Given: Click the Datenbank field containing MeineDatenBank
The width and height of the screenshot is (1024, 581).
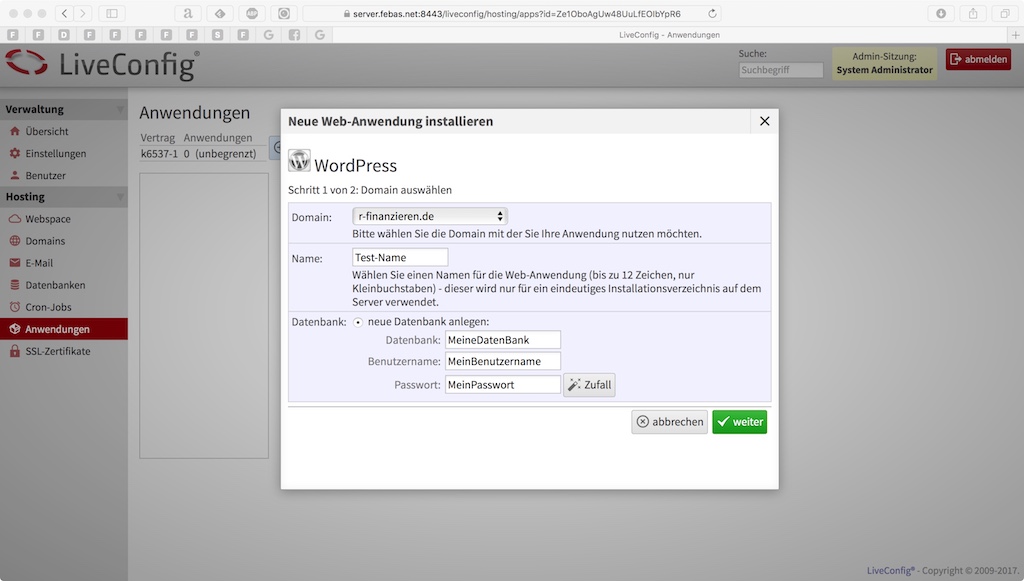Looking at the screenshot, I should point(503,339).
